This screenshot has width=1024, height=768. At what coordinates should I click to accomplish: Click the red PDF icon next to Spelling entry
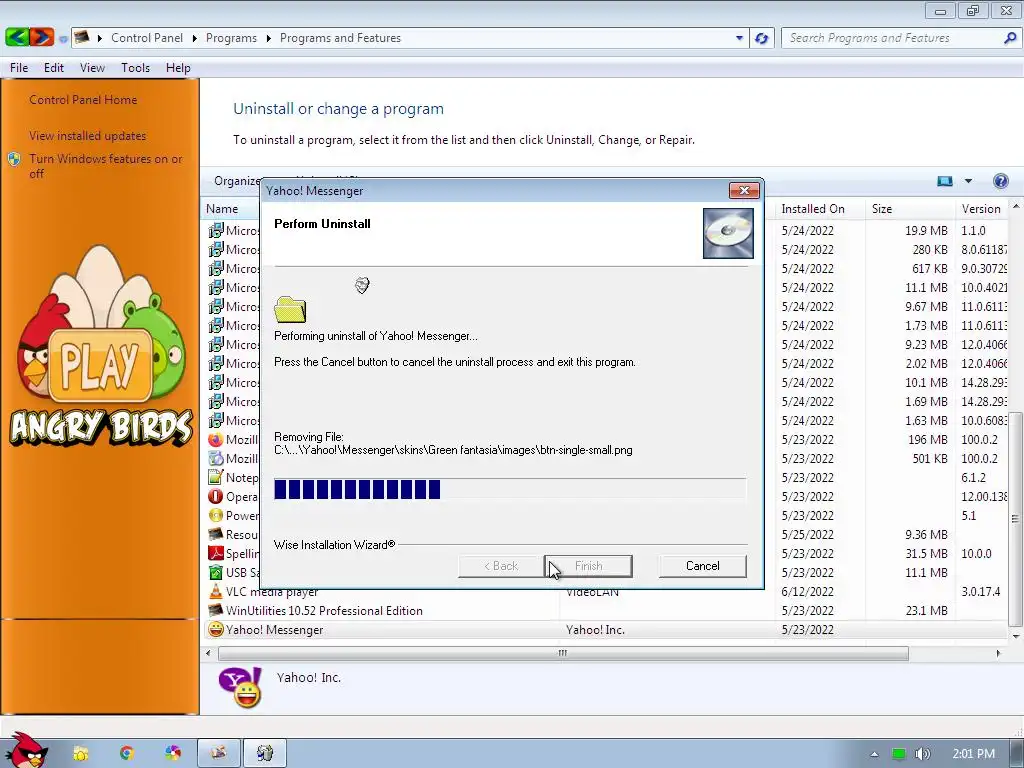tap(216, 554)
